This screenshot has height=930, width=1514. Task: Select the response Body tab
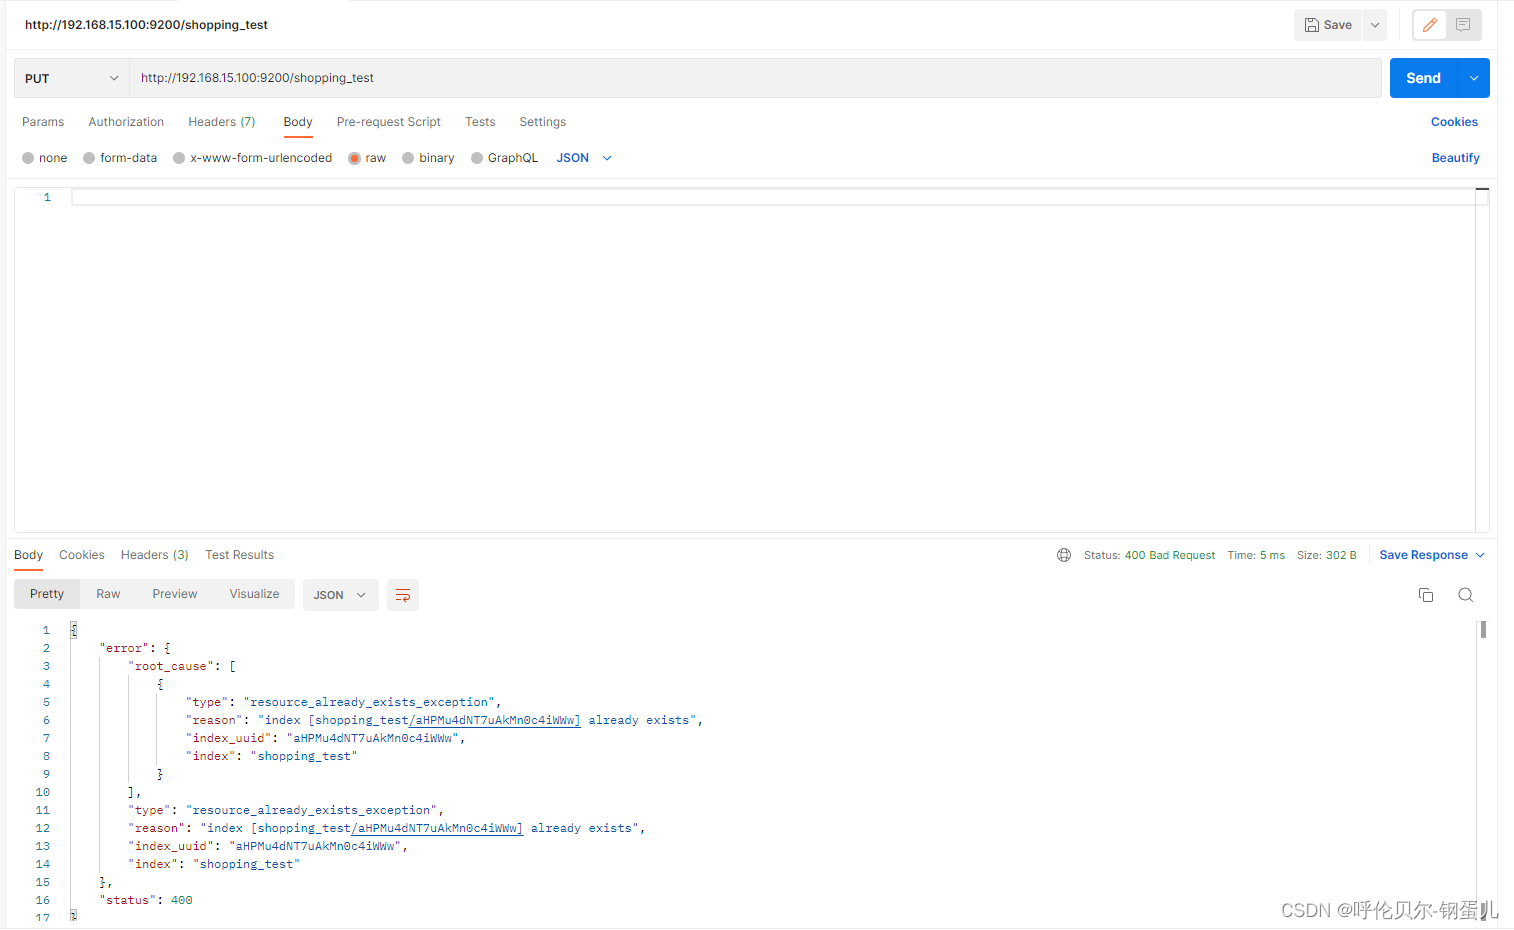click(x=28, y=555)
